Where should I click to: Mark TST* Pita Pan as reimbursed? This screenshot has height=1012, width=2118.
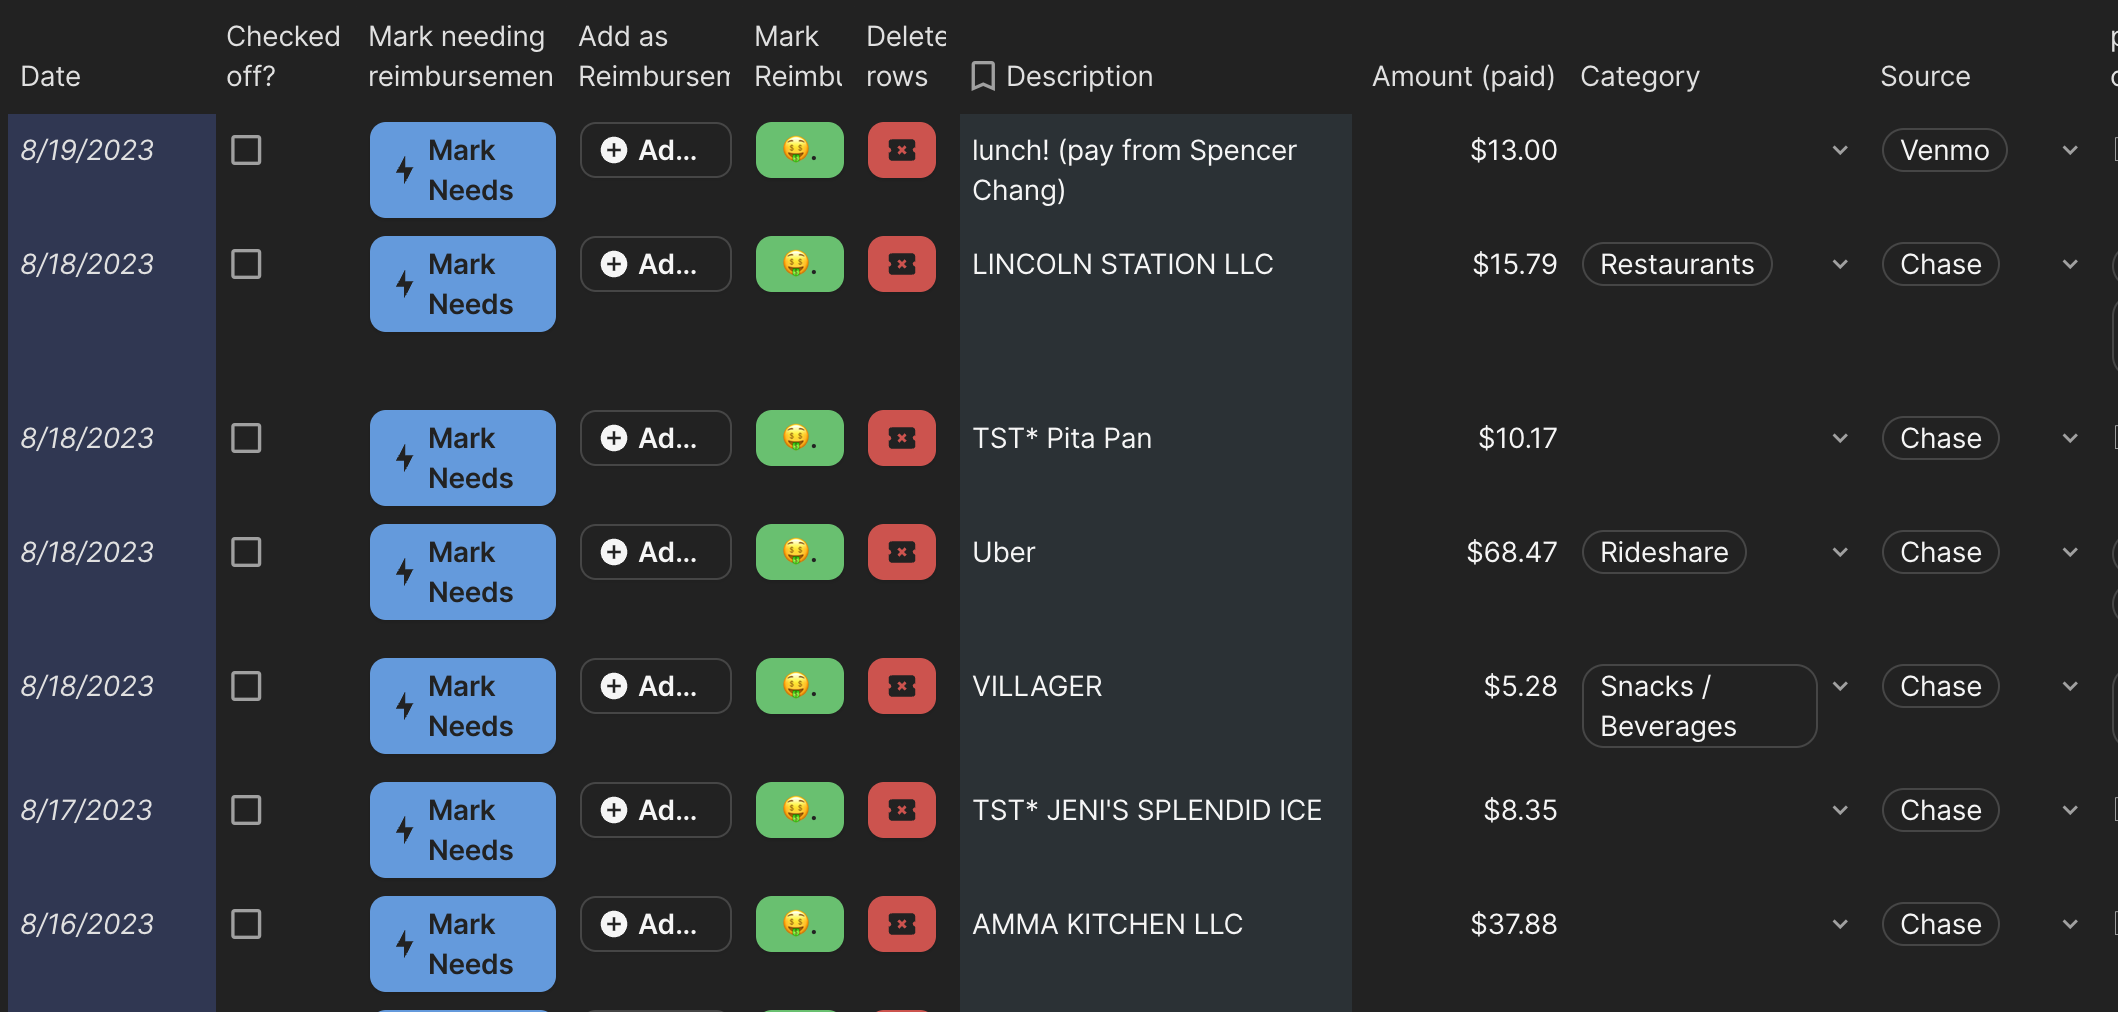coord(799,438)
